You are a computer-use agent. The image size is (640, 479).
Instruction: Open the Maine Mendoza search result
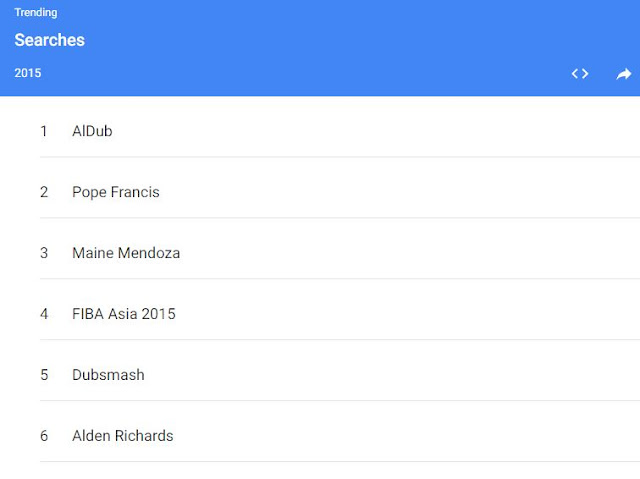(126, 253)
